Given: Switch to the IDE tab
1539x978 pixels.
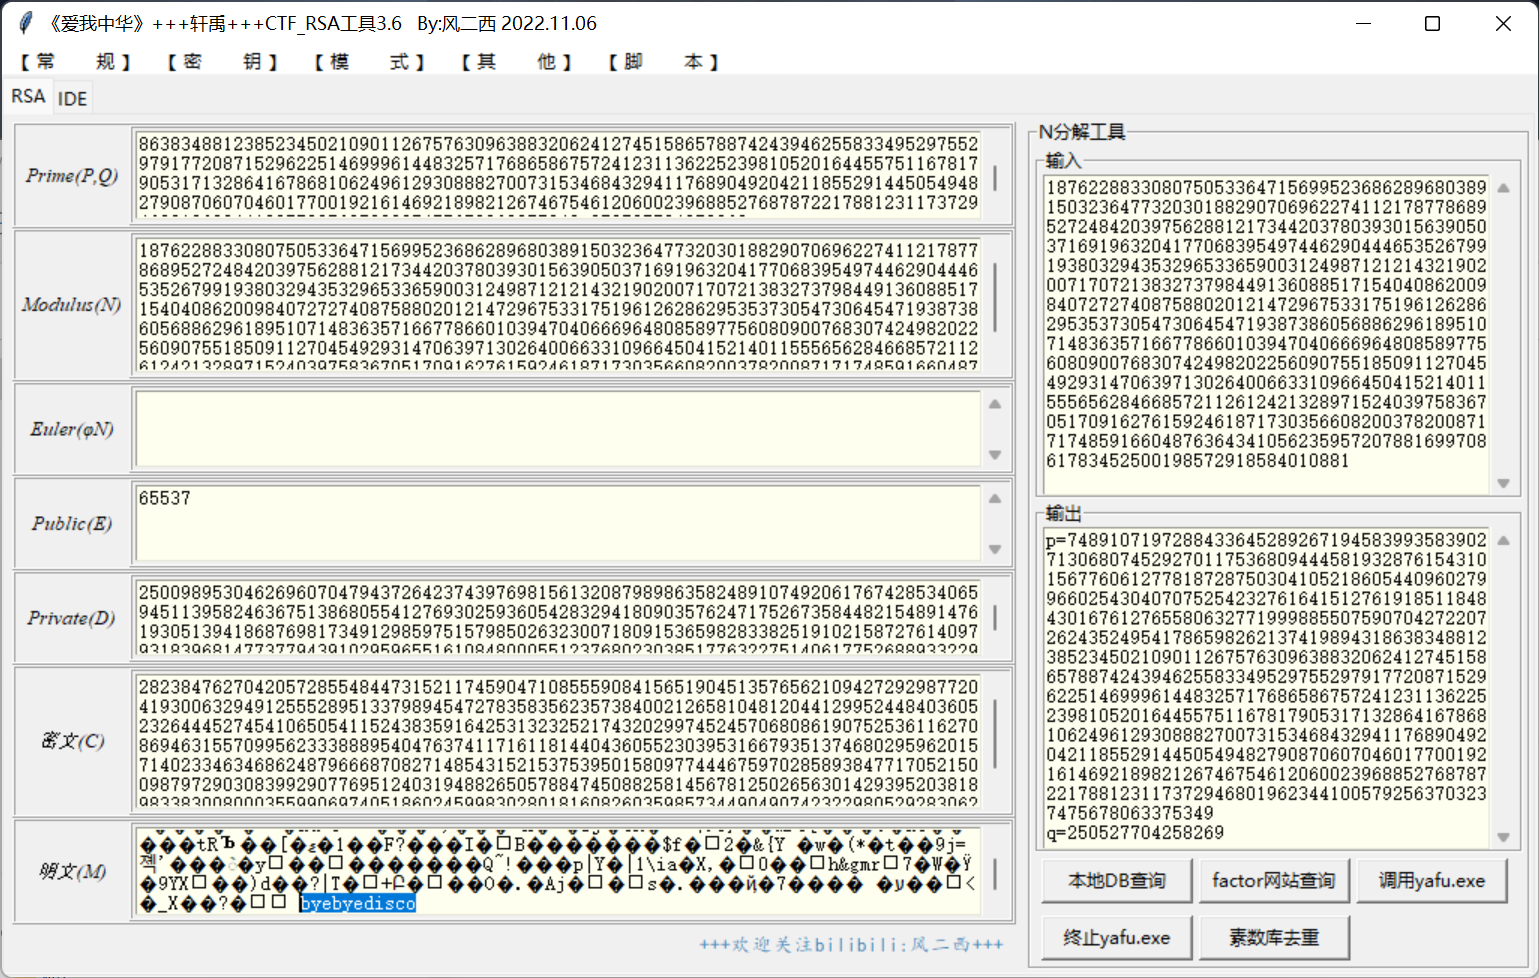Looking at the screenshot, I should 72,98.
